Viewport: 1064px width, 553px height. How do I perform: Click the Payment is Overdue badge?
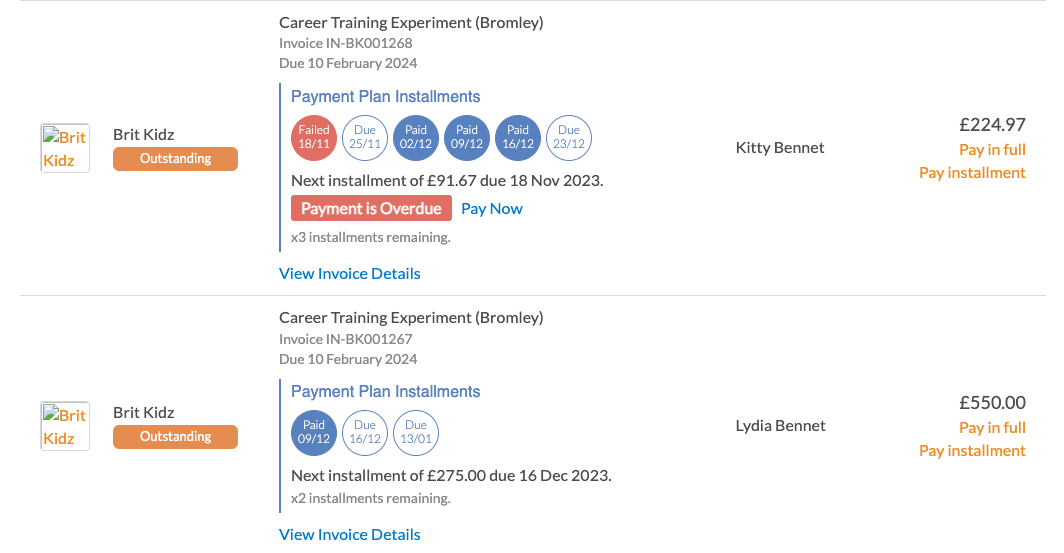tap(371, 208)
